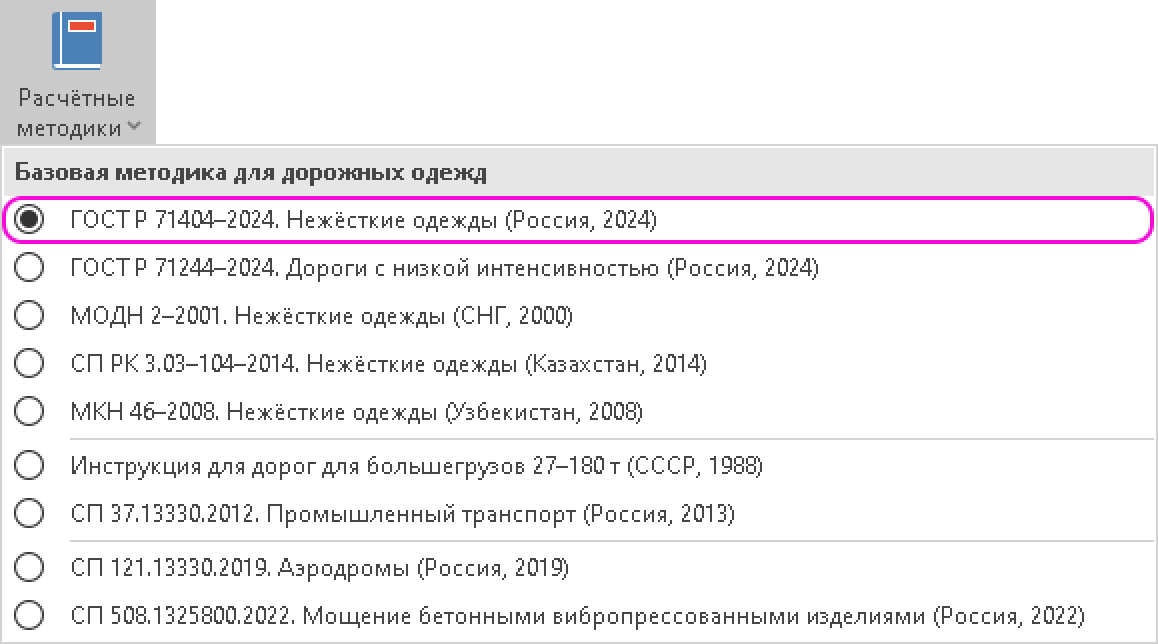The height and width of the screenshot is (644, 1158).
Task: Choose menu item Инструкция для дорог для большегрузов
Action: click(x=578, y=465)
